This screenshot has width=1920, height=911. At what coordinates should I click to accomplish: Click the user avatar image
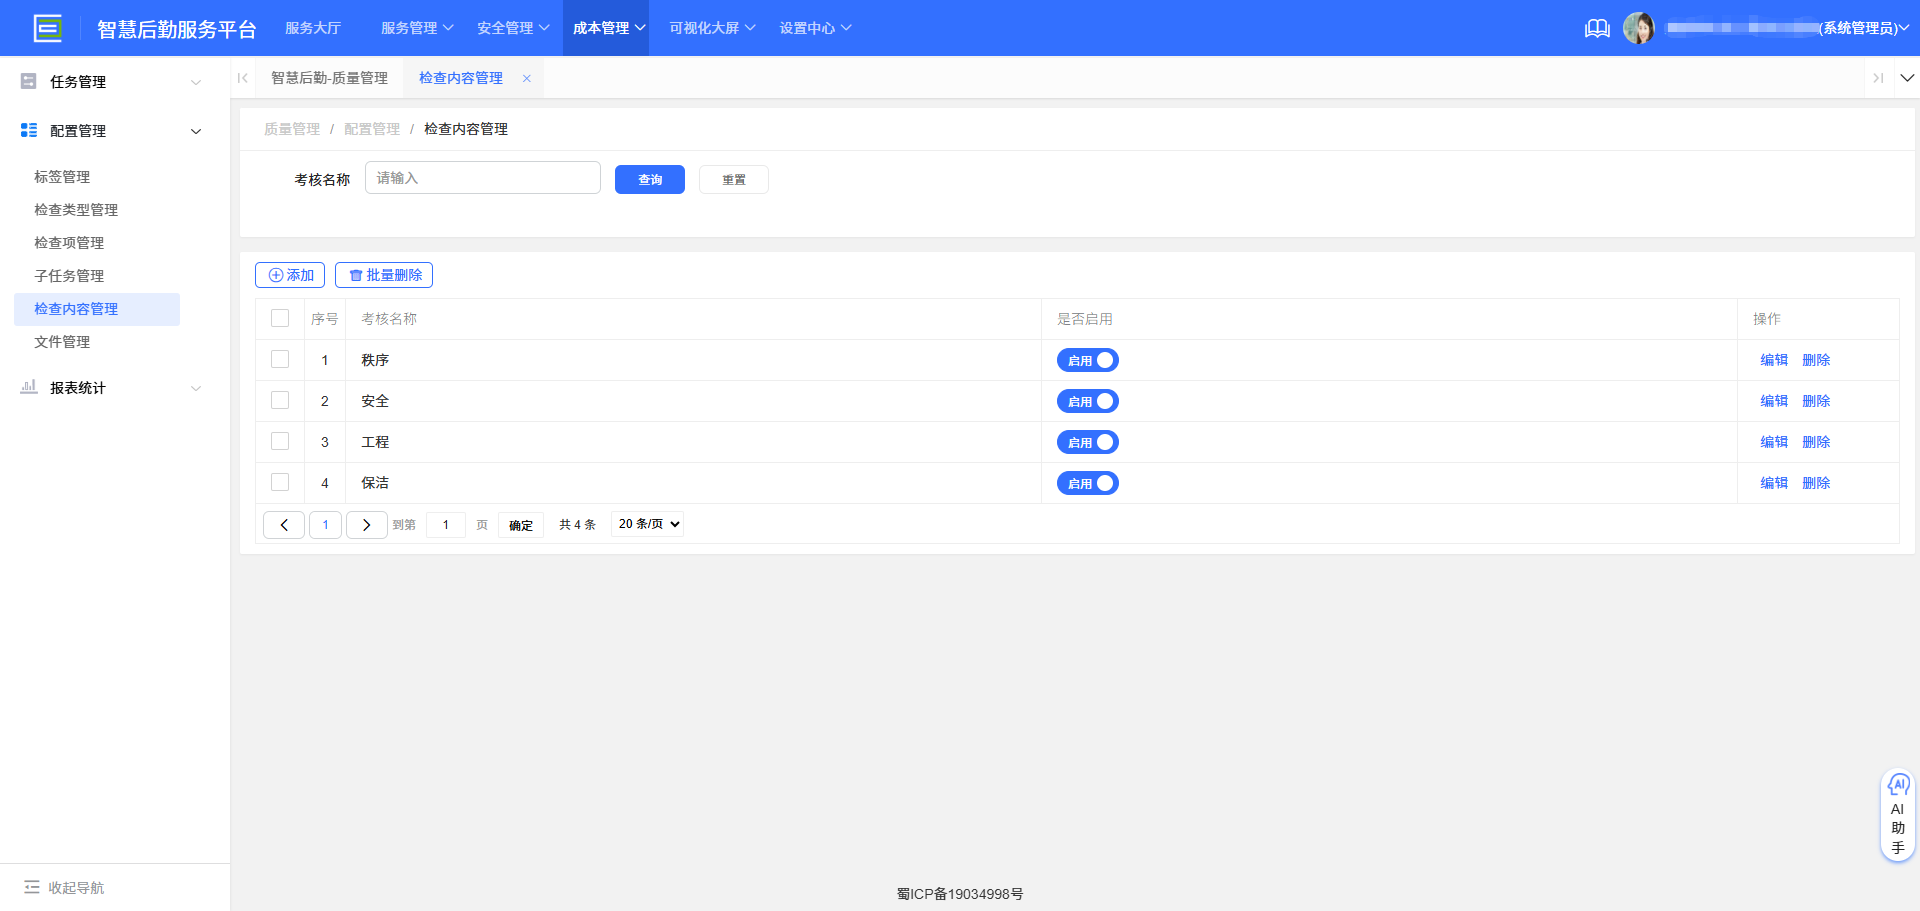(1640, 27)
